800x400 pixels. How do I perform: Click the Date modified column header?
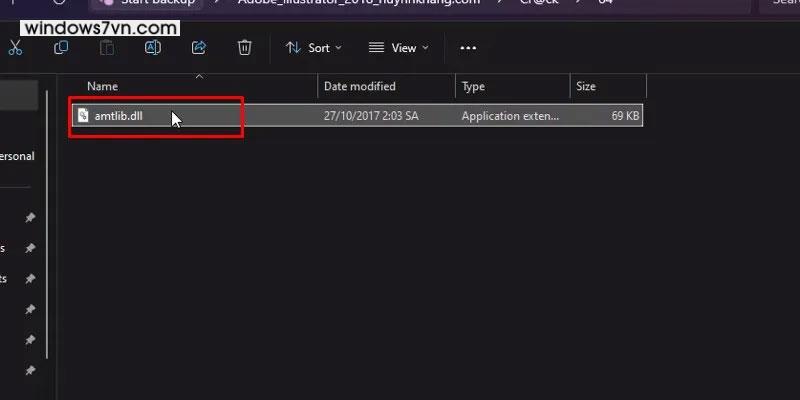[x=360, y=87]
